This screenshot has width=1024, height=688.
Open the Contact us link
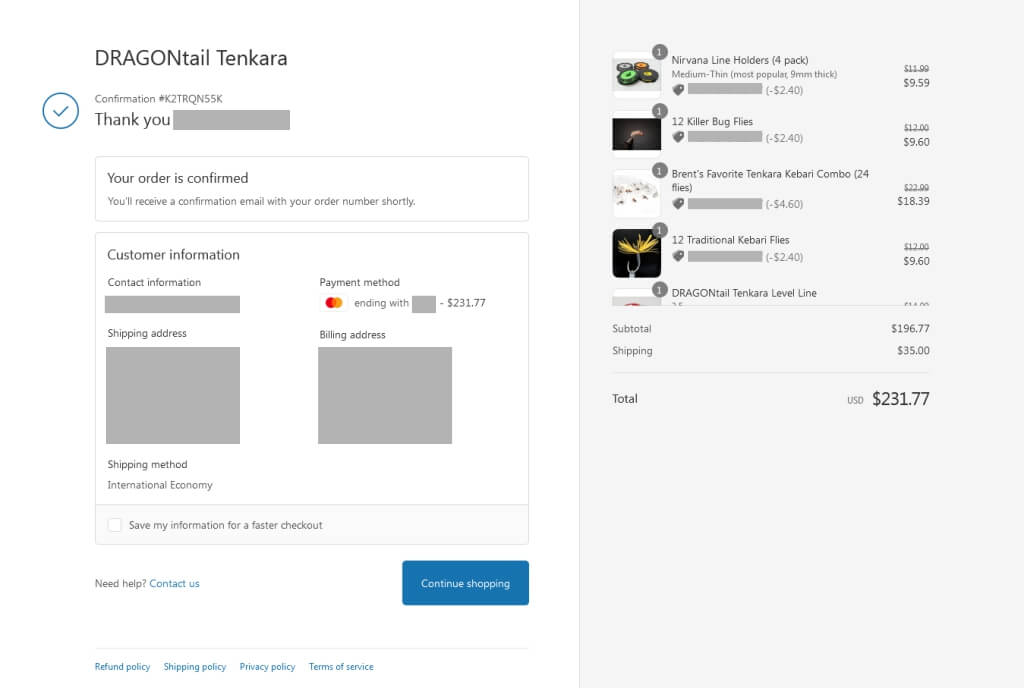coord(174,584)
